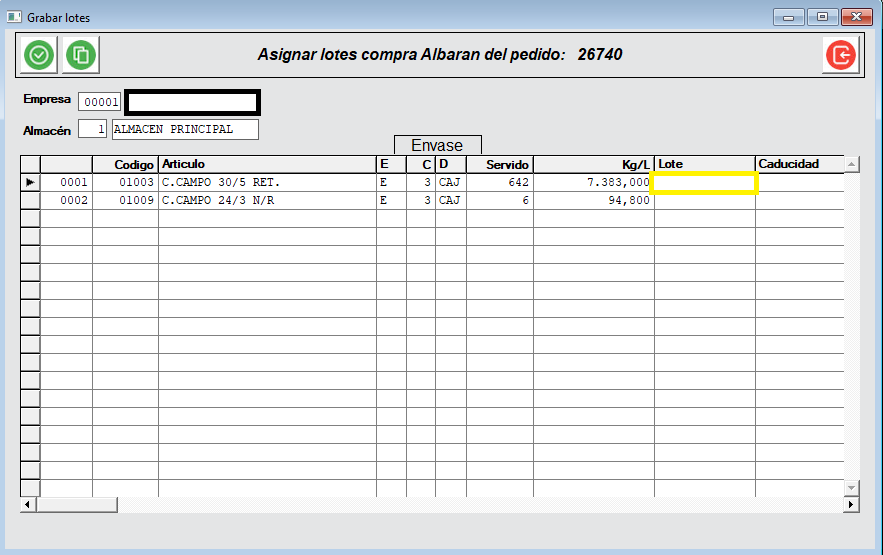Click the ALMACEN PRINCIPAL field
Viewport: 883px width, 555px height.
[185, 129]
